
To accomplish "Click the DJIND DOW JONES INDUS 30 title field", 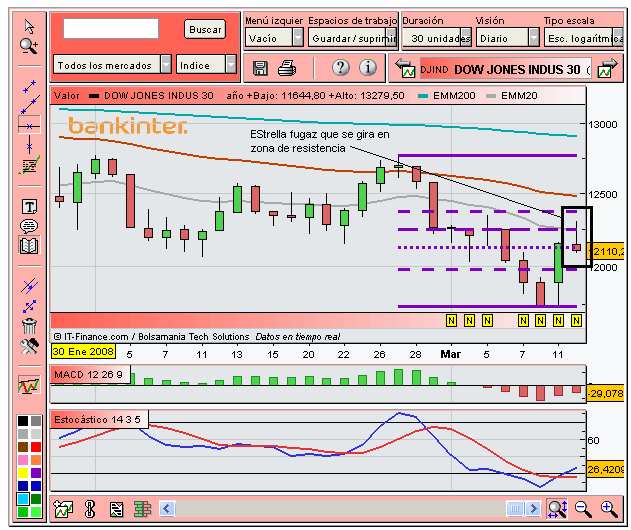I will pos(505,69).
